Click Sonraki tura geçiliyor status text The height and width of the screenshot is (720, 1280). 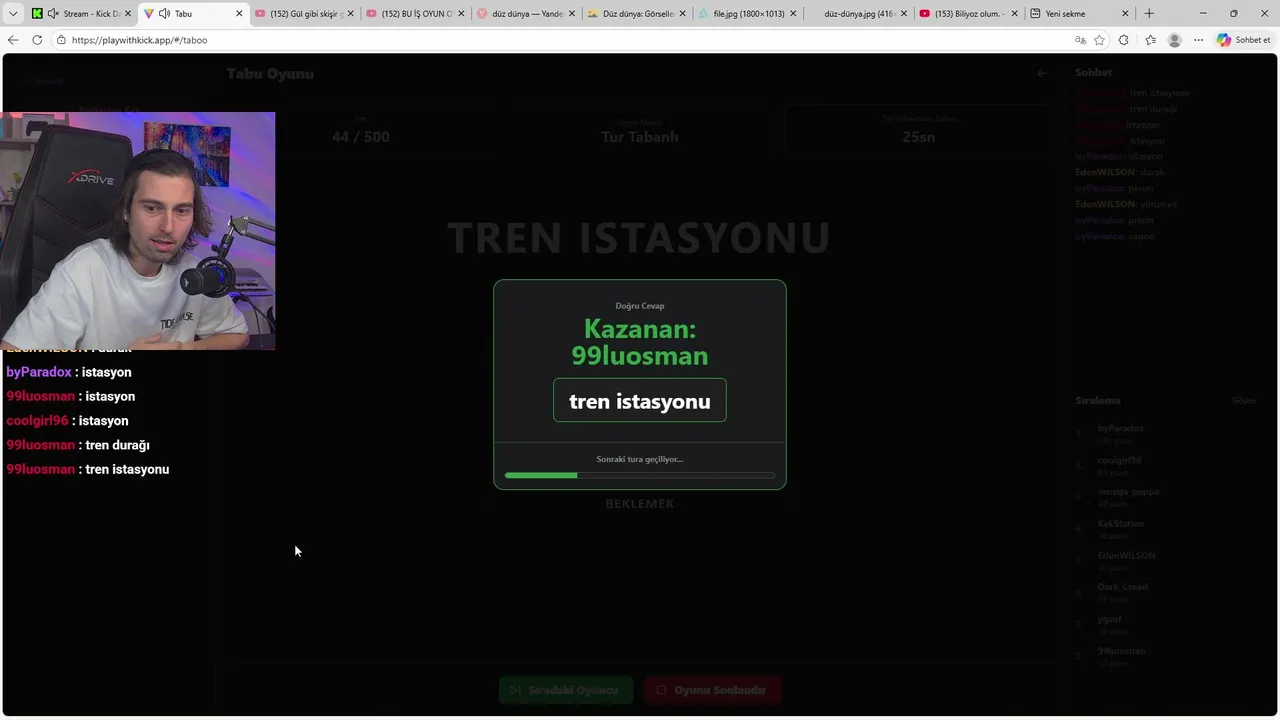point(640,459)
